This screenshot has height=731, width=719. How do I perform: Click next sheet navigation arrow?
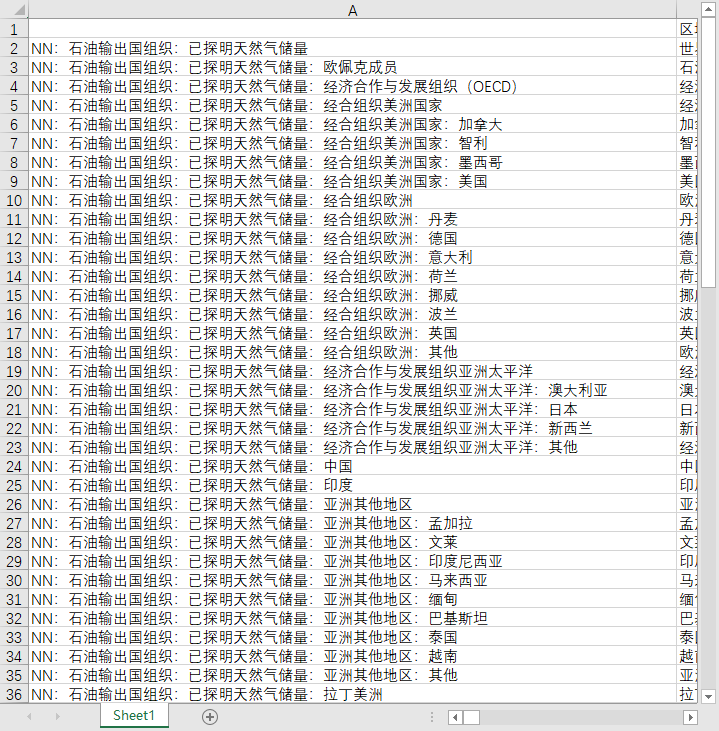58,717
